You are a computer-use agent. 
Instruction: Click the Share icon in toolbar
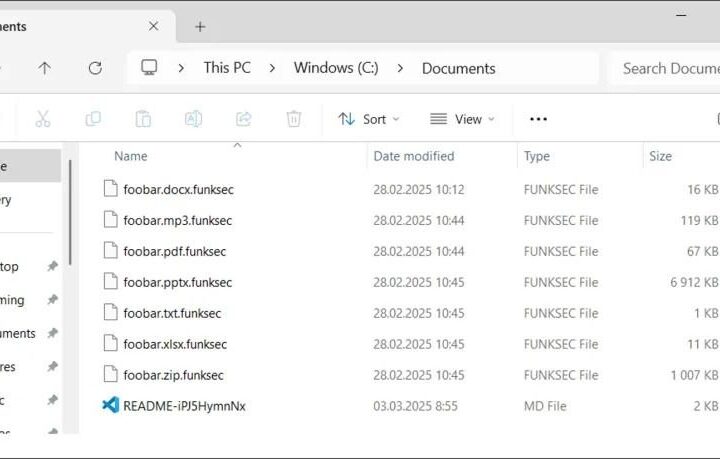243,119
